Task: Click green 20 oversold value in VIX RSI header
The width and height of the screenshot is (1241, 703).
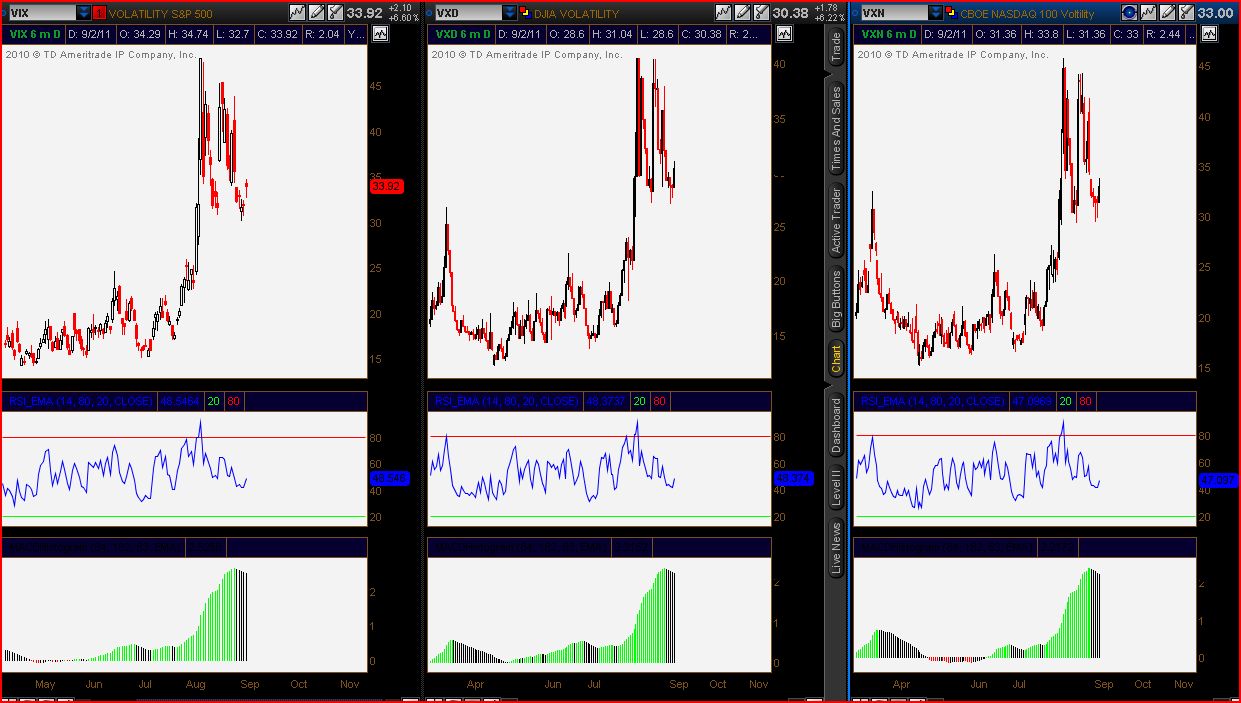Action: coord(214,401)
